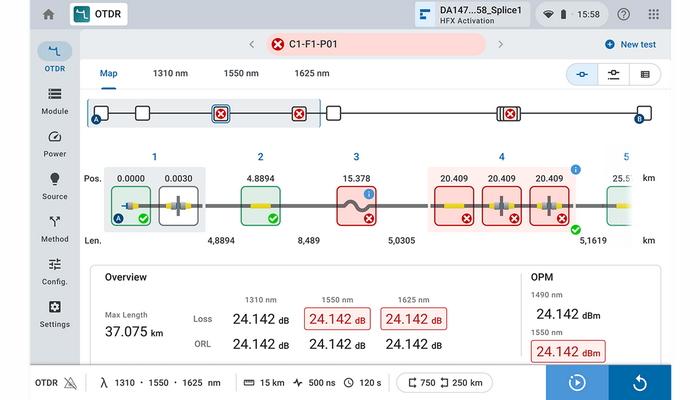
Task: Open Config. in the sidebar
Action: click(x=55, y=271)
